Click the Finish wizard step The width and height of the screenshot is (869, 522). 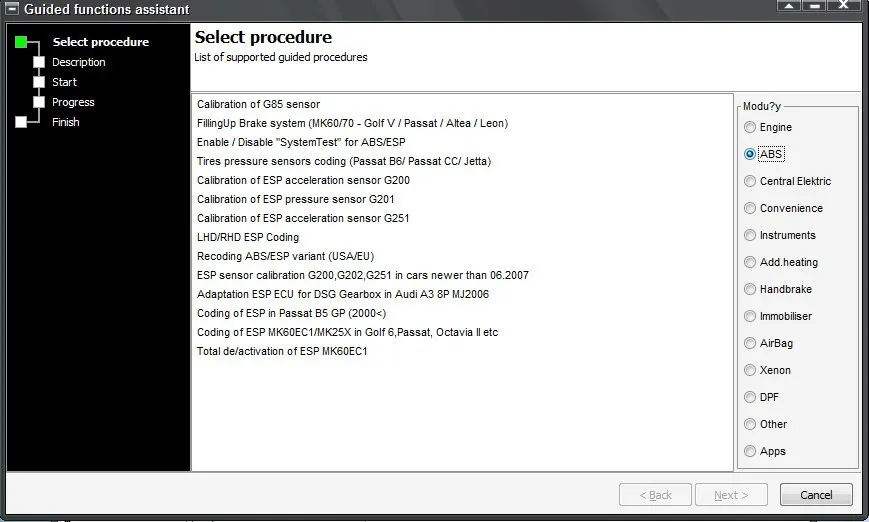click(65, 122)
